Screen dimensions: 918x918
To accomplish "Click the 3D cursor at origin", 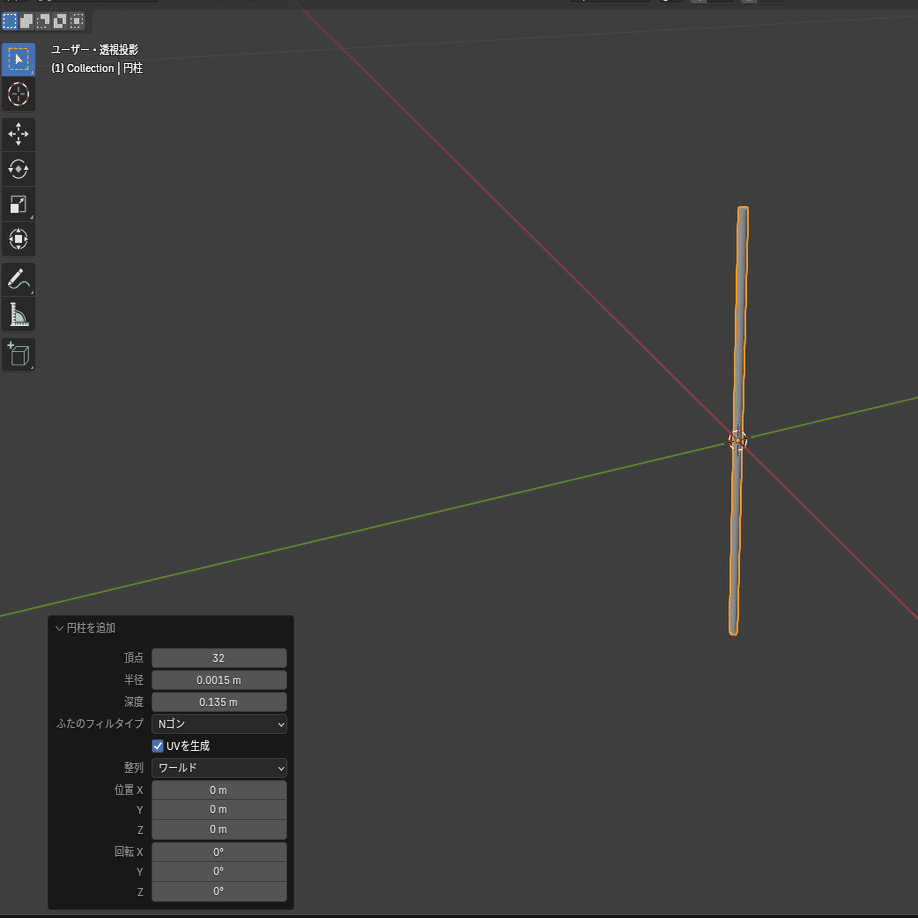I will tap(738, 440).
